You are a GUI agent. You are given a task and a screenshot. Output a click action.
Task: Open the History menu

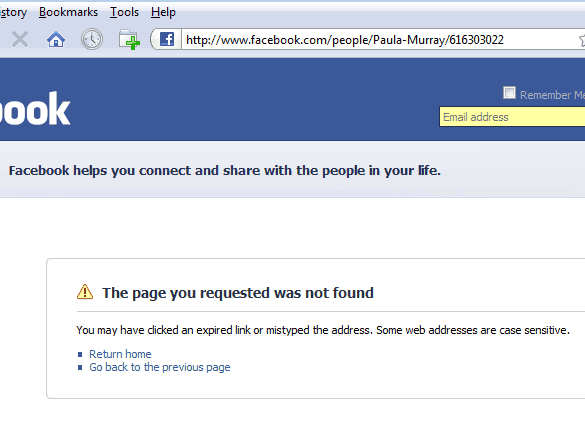13,12
